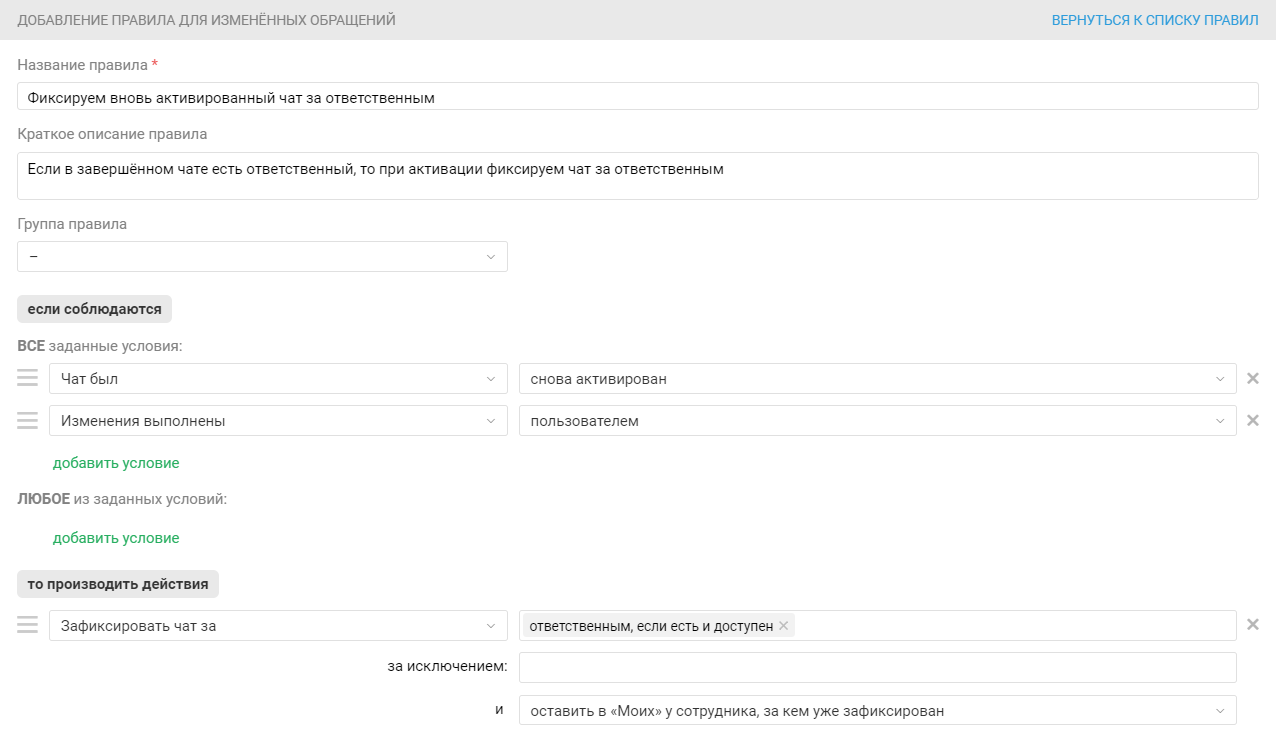The height and width of the screenshot is (742, 1276).
Task: Click drag handle of "Зафиксировать чат за" action
Action: (x=28, y=625)
